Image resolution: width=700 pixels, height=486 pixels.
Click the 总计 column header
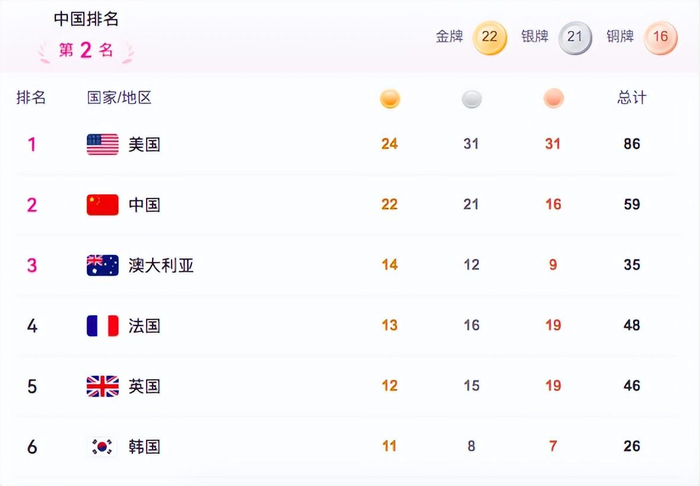pos(631,98)
